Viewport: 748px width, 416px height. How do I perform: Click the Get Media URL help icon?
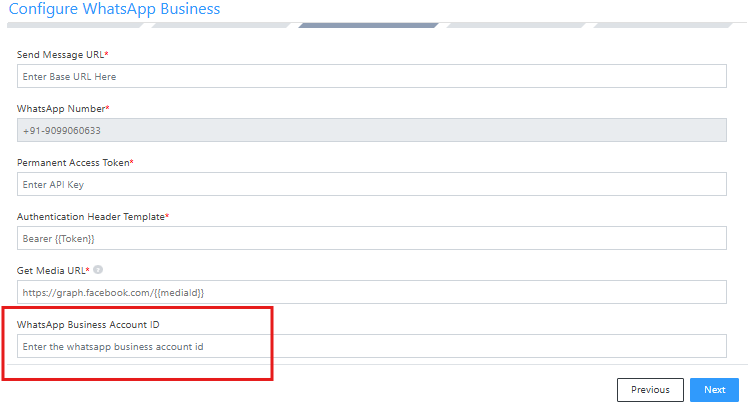pos(99,270)
